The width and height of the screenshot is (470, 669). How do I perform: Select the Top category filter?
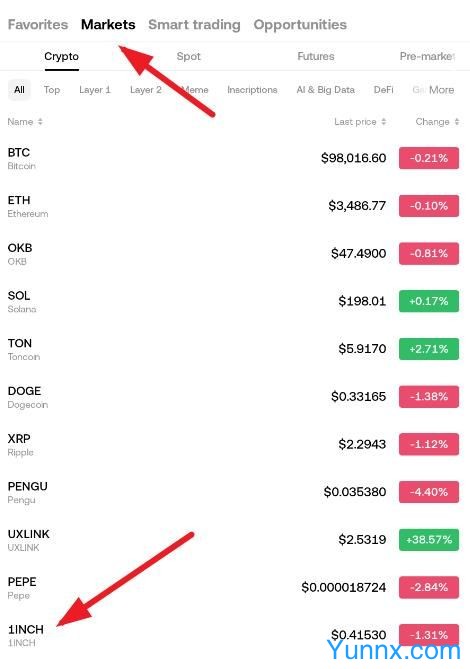coord(52,90)
